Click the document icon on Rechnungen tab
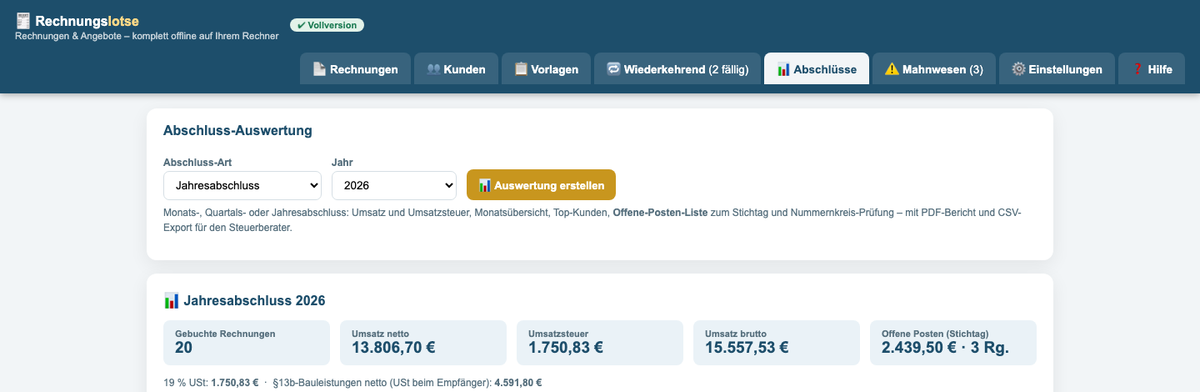The height and width of the screenshot is (392, 1200). point(319,70)
